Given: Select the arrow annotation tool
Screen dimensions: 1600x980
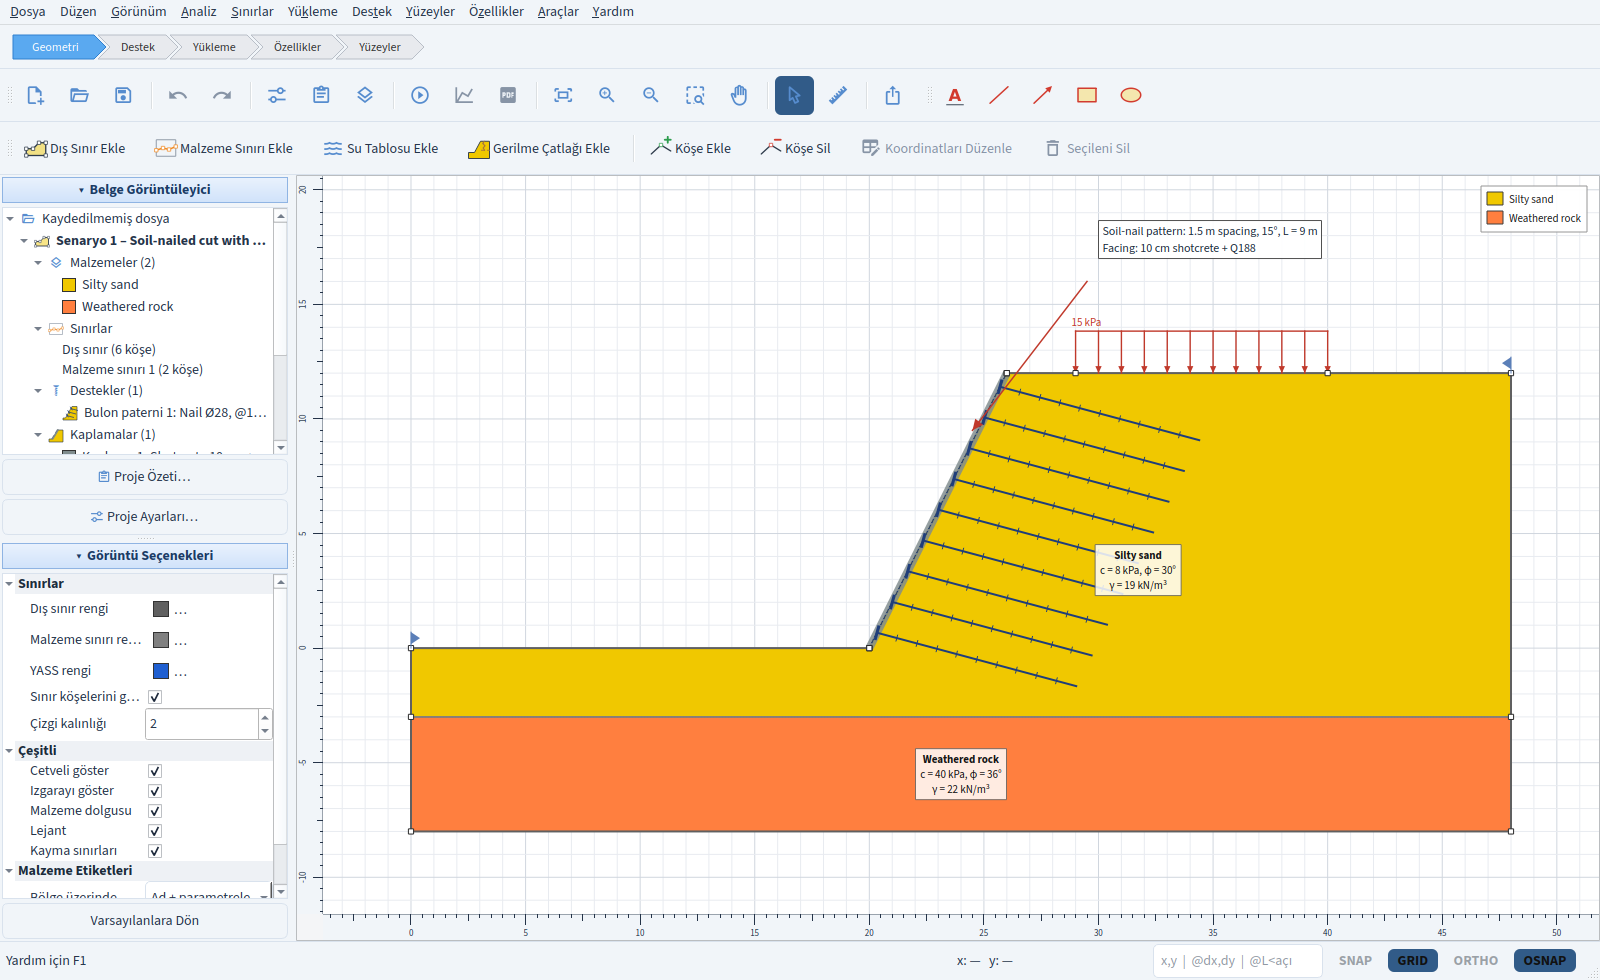Looking at the screenshot, I should [1043, 95].
